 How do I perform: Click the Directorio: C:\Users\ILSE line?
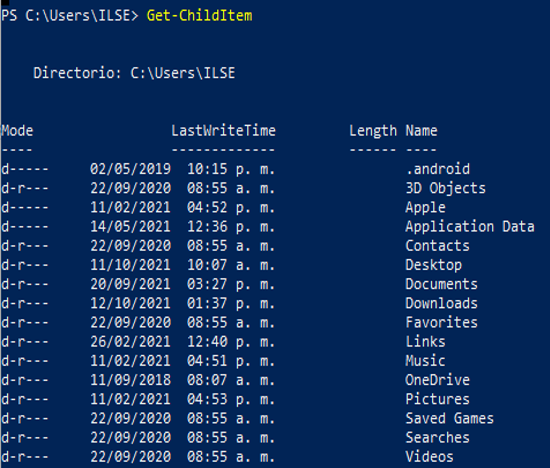coord(134,73)
